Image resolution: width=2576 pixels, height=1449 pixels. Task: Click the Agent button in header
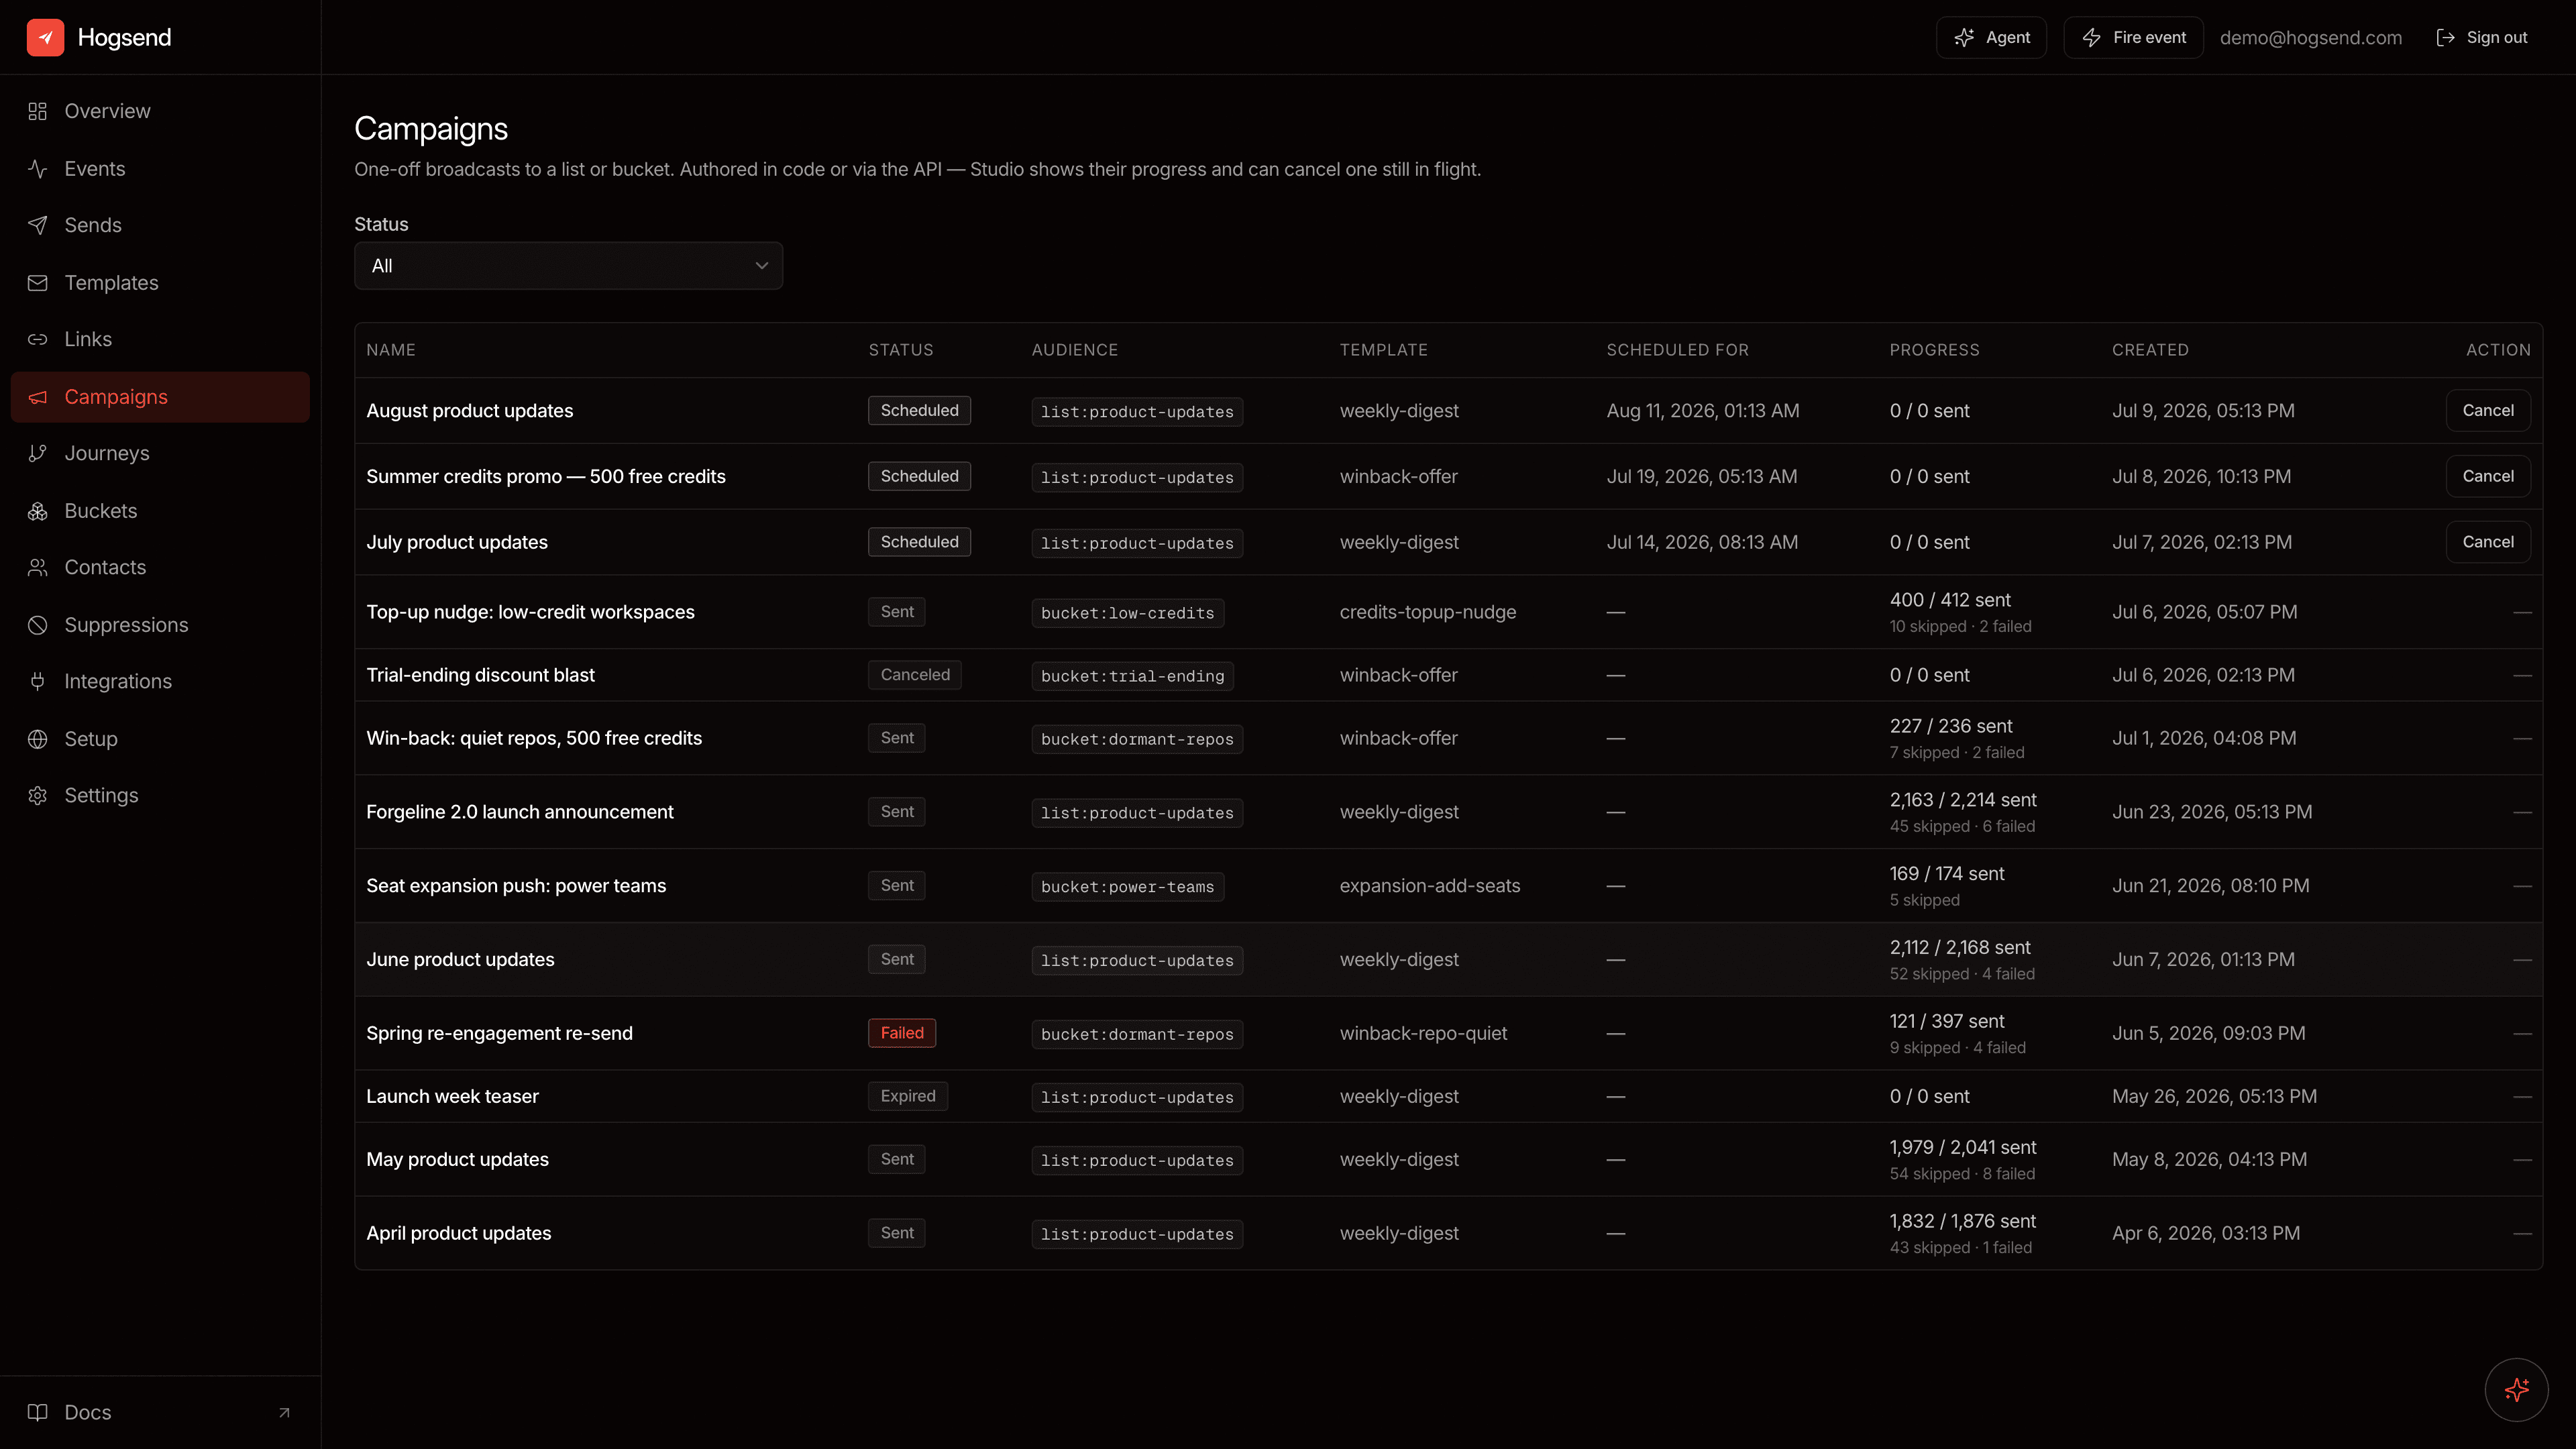click(1991, 37)
